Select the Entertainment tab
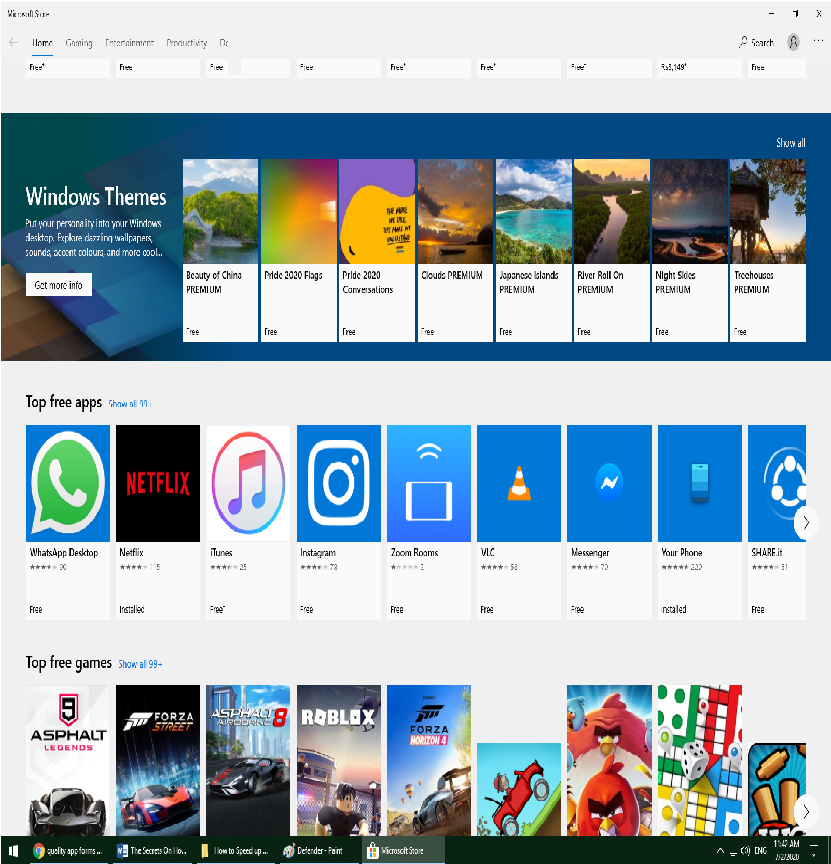Viewport: 831px width, 864px height. (x=129, y=43)
